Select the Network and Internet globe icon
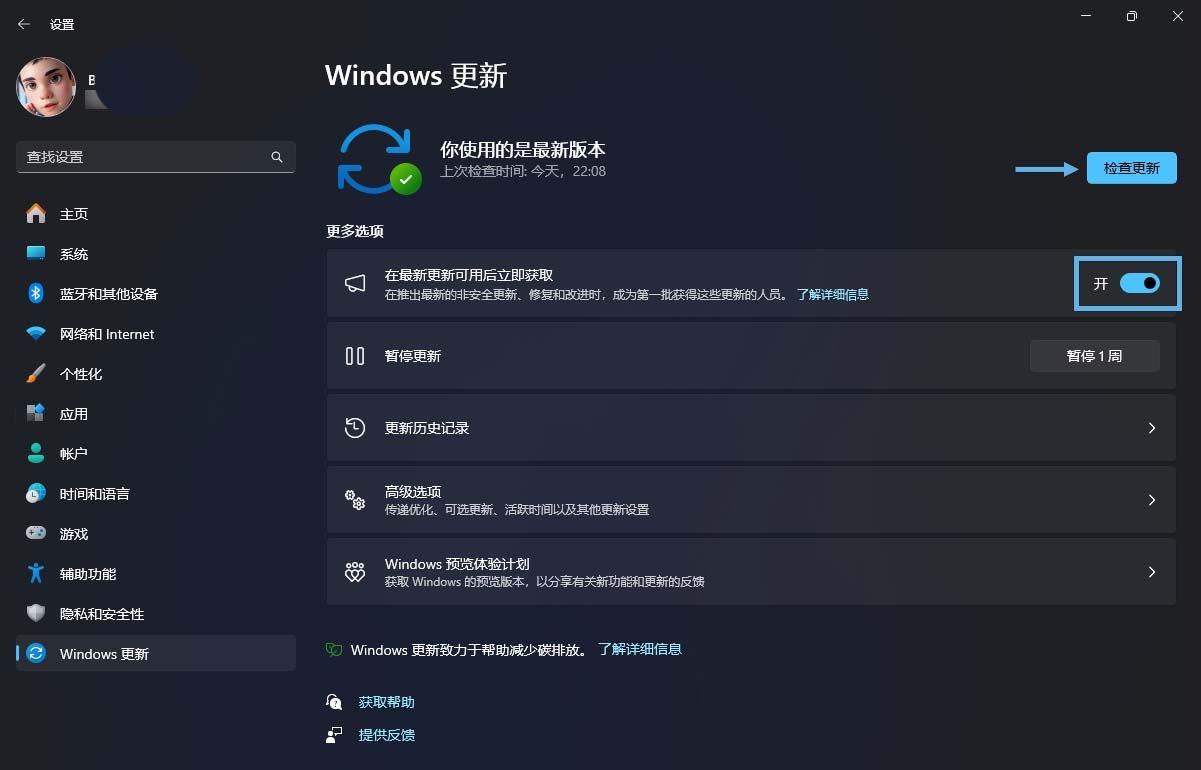 point(34,333)
